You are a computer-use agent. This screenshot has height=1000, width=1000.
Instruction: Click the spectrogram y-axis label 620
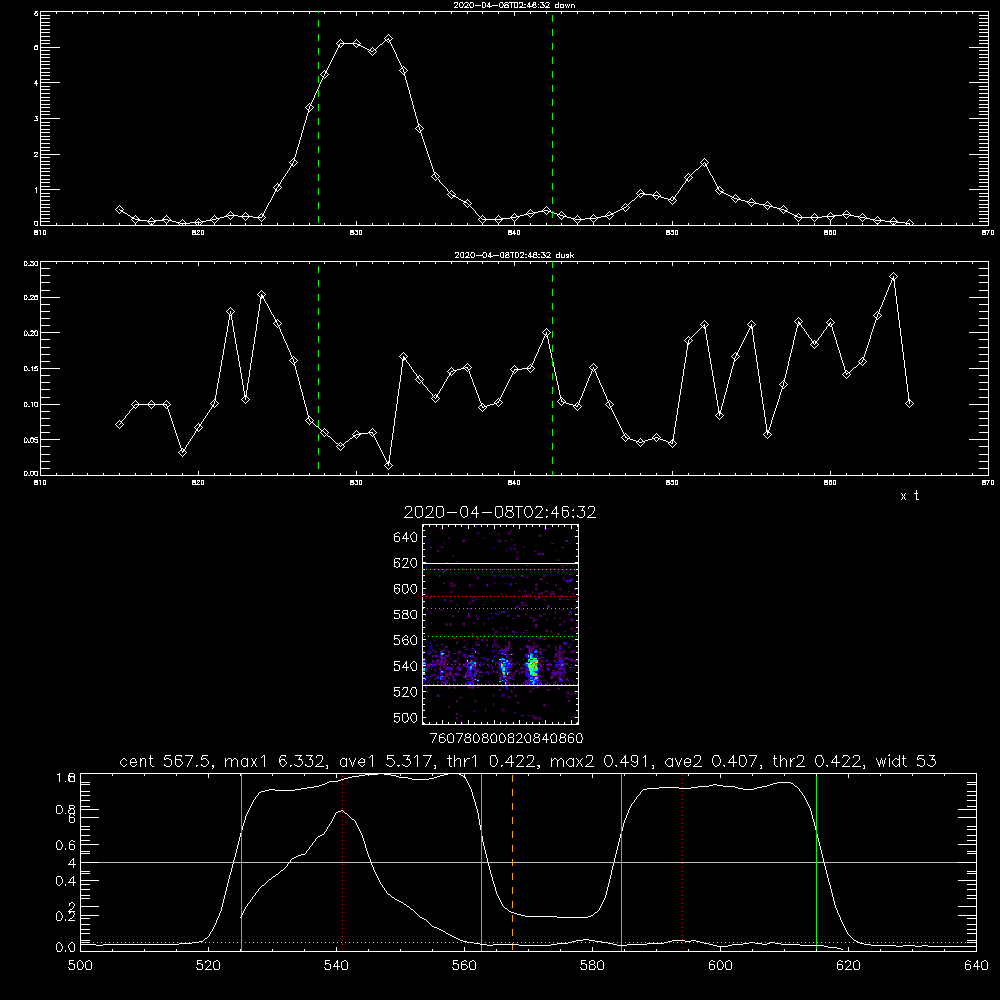(406, 563)
